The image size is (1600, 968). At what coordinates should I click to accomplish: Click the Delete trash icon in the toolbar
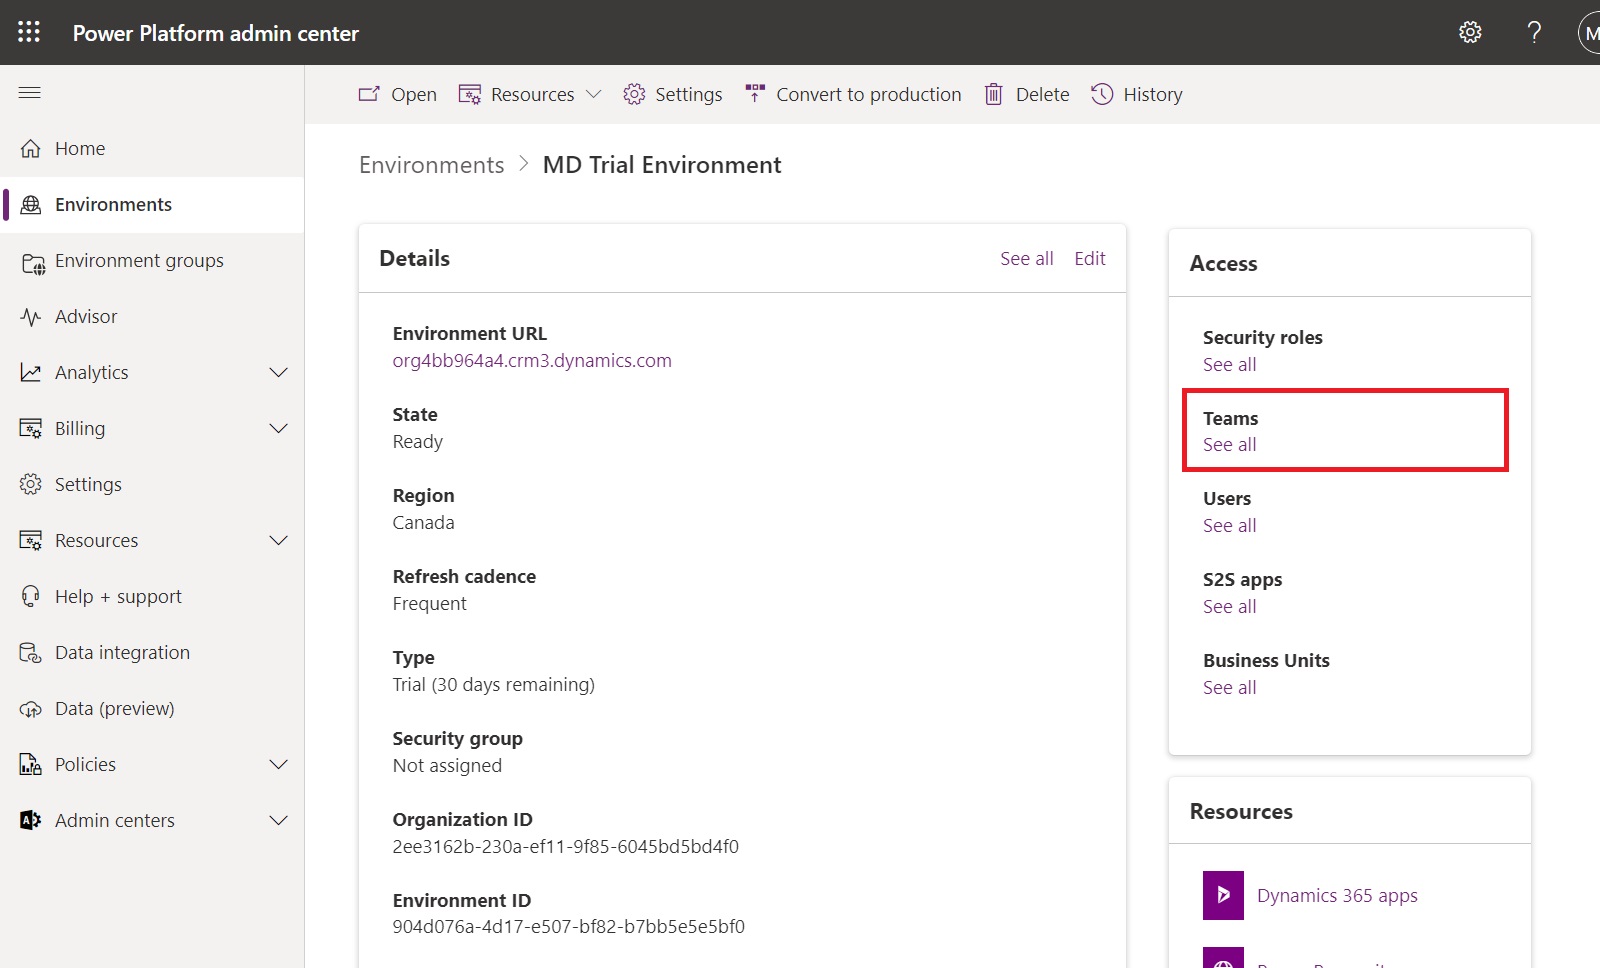tap(993, 93)
